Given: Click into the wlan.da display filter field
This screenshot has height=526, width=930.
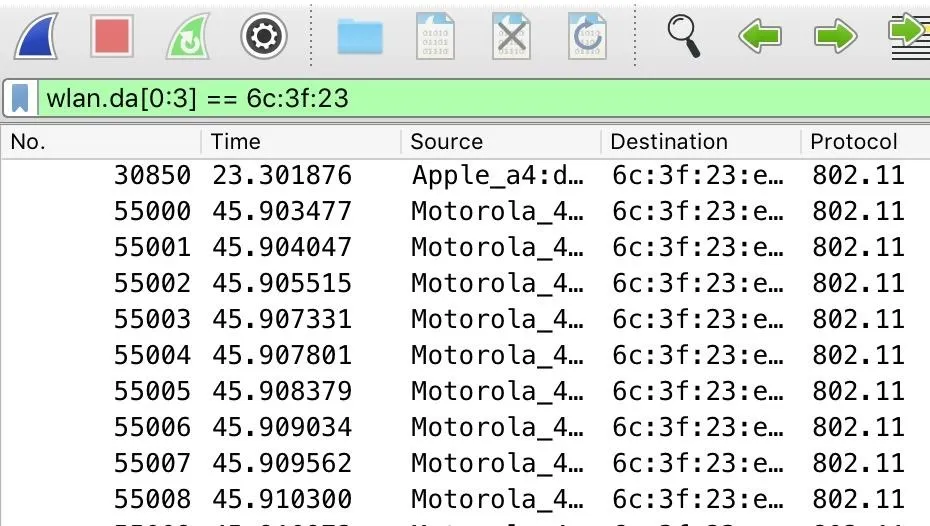Looking at the screenshot, I should (x=484, y=98).
